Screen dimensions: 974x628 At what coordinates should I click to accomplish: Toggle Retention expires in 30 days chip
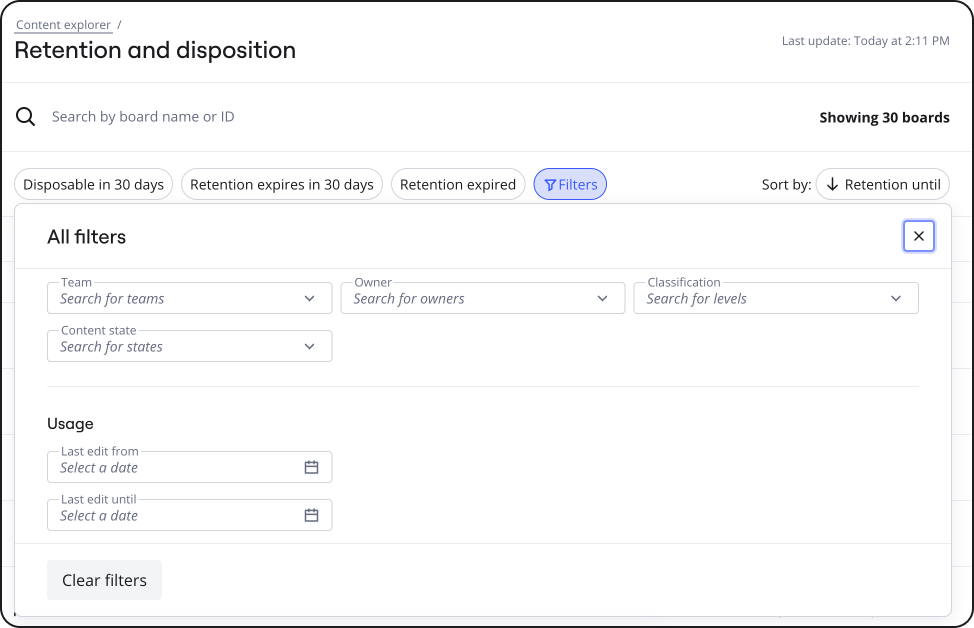[x=281, y=184]
